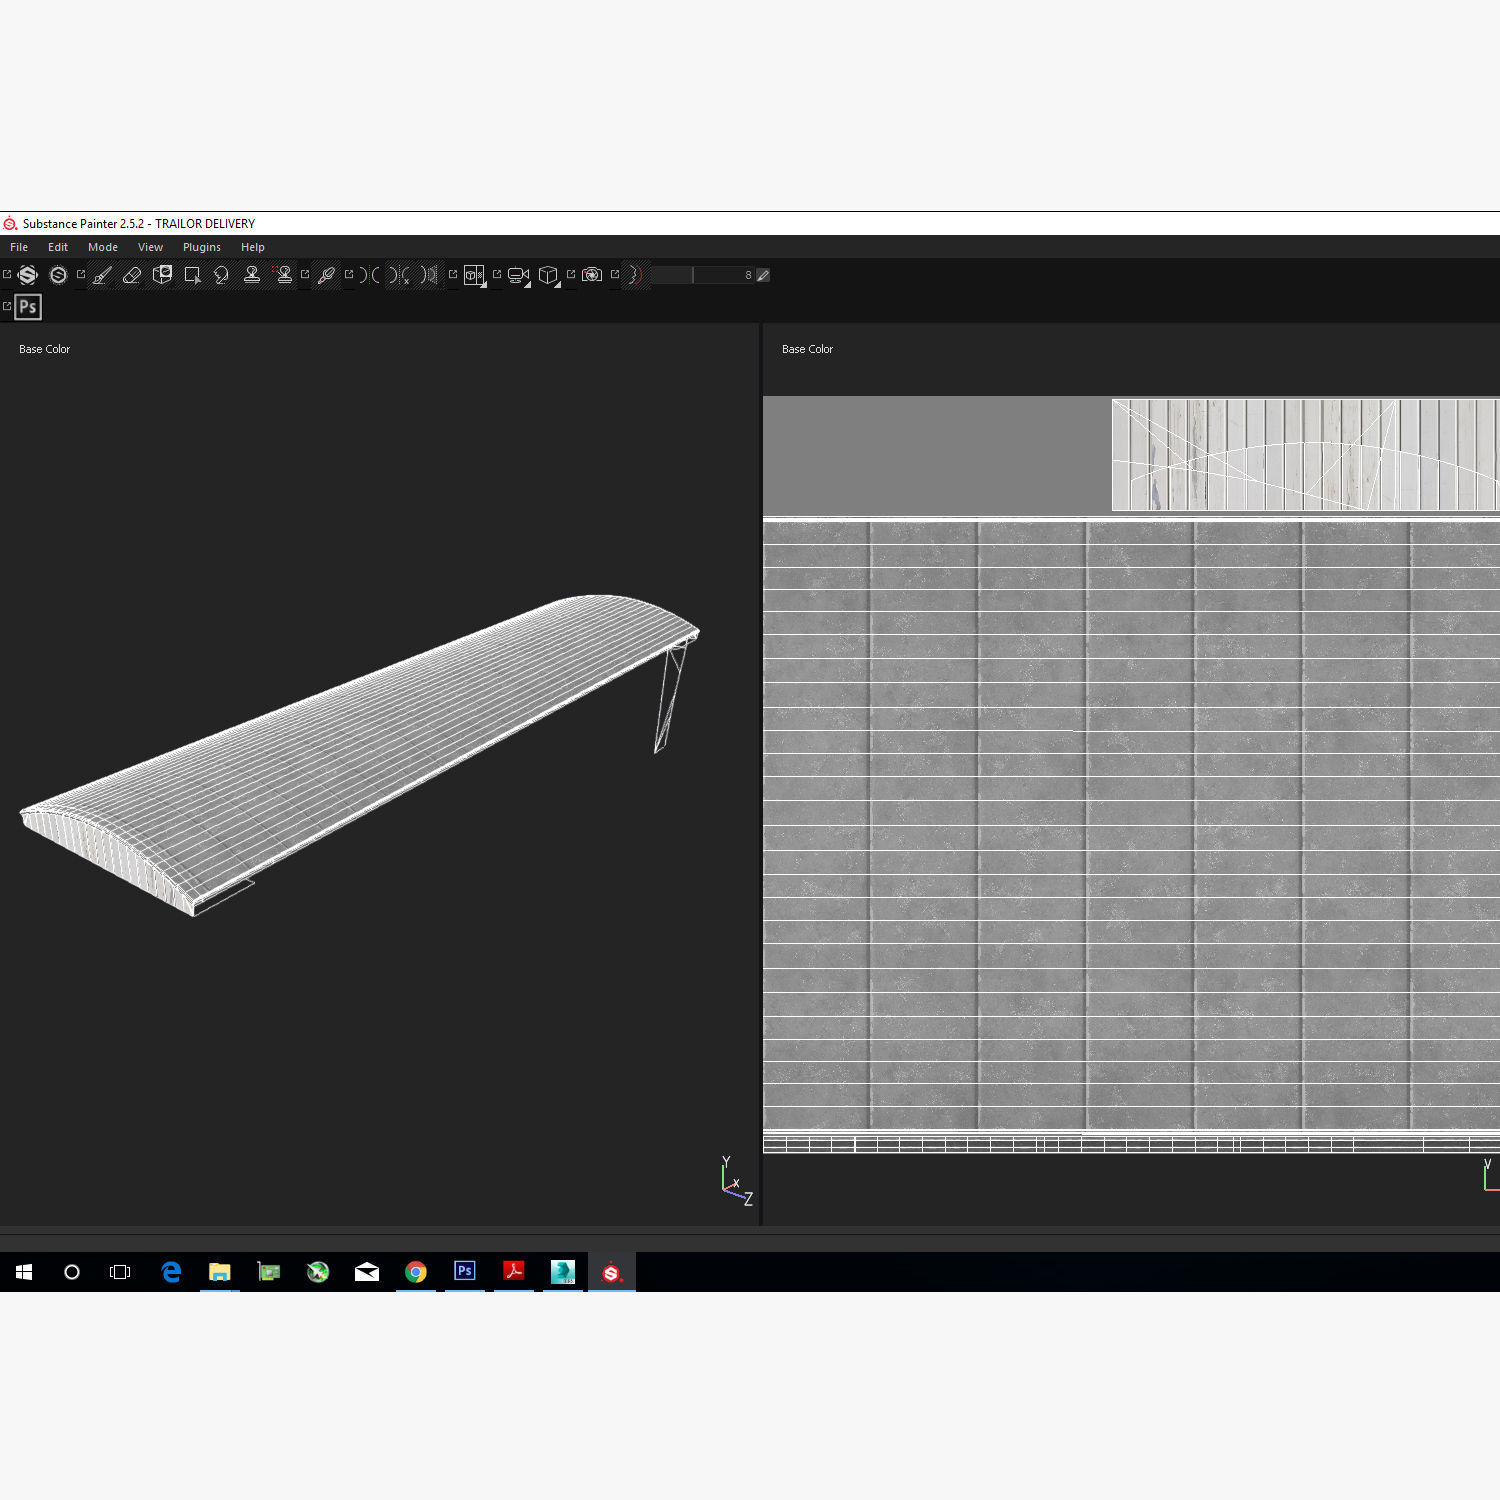This screenshot has width=1500, height=1500.
Task: Open the View menu
Action: coord(150,247)
